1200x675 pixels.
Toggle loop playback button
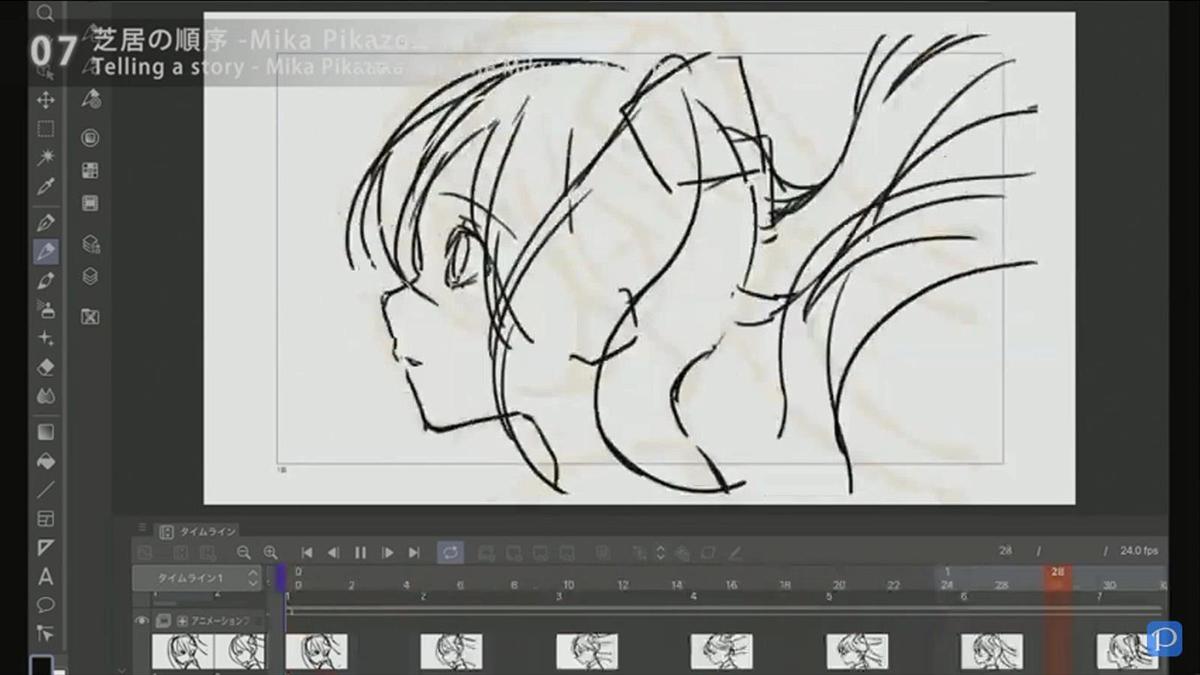coord(450,552)
